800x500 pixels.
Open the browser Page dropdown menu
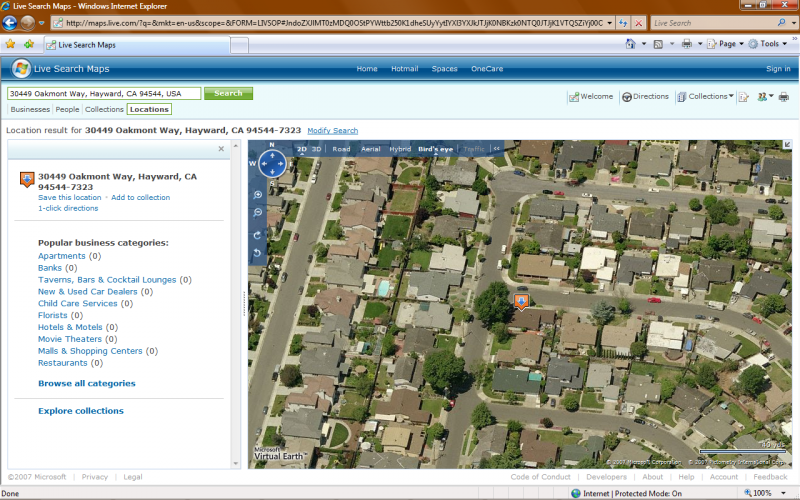click(730, 44)
